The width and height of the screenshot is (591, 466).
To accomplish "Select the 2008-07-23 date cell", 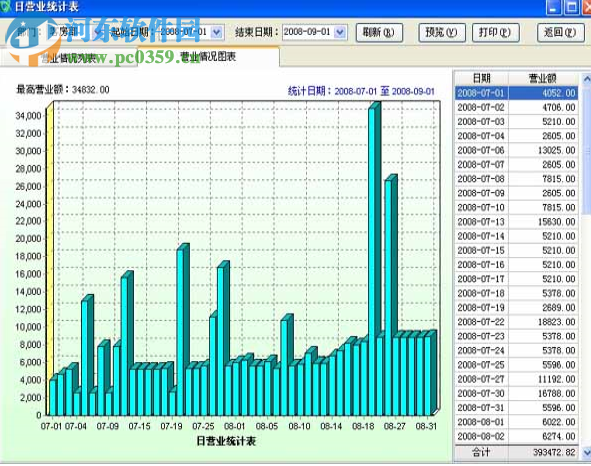I will pos(481,337).
